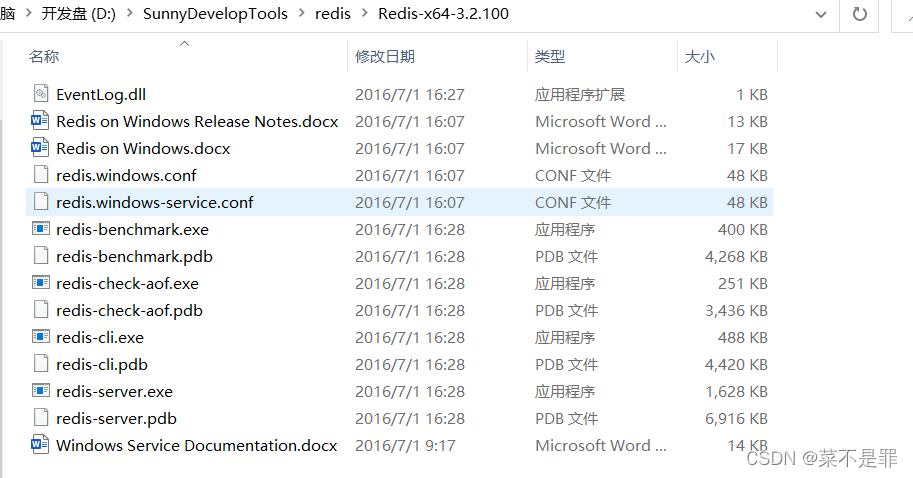Click the file icon of redis.windows-service.conf

pos(41,202)
